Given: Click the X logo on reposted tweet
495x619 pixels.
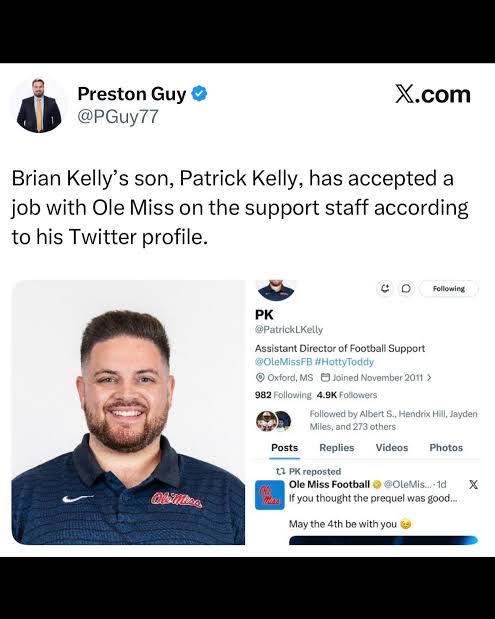Looking at the screenshot, I should 473,485.
